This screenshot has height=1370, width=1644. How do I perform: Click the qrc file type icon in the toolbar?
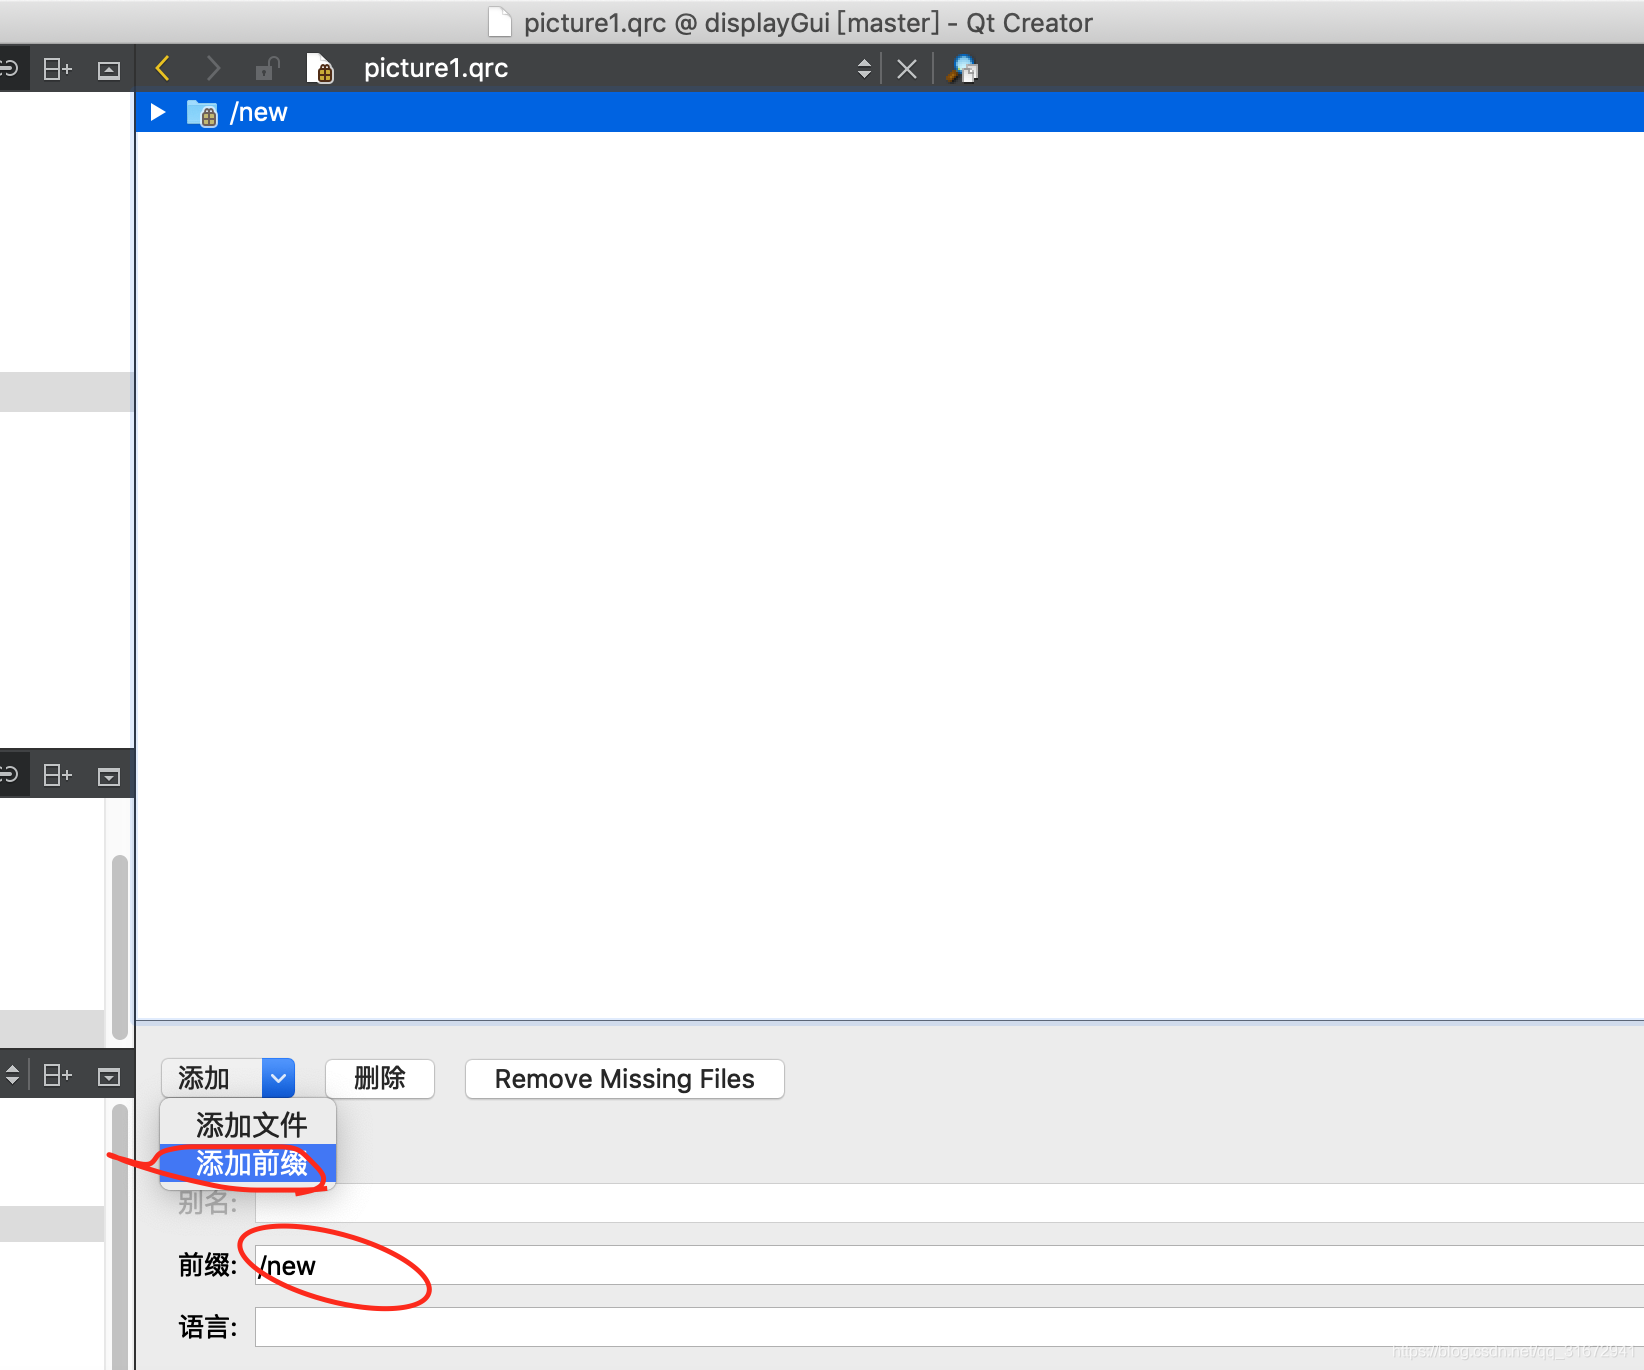tap(321, 68)
